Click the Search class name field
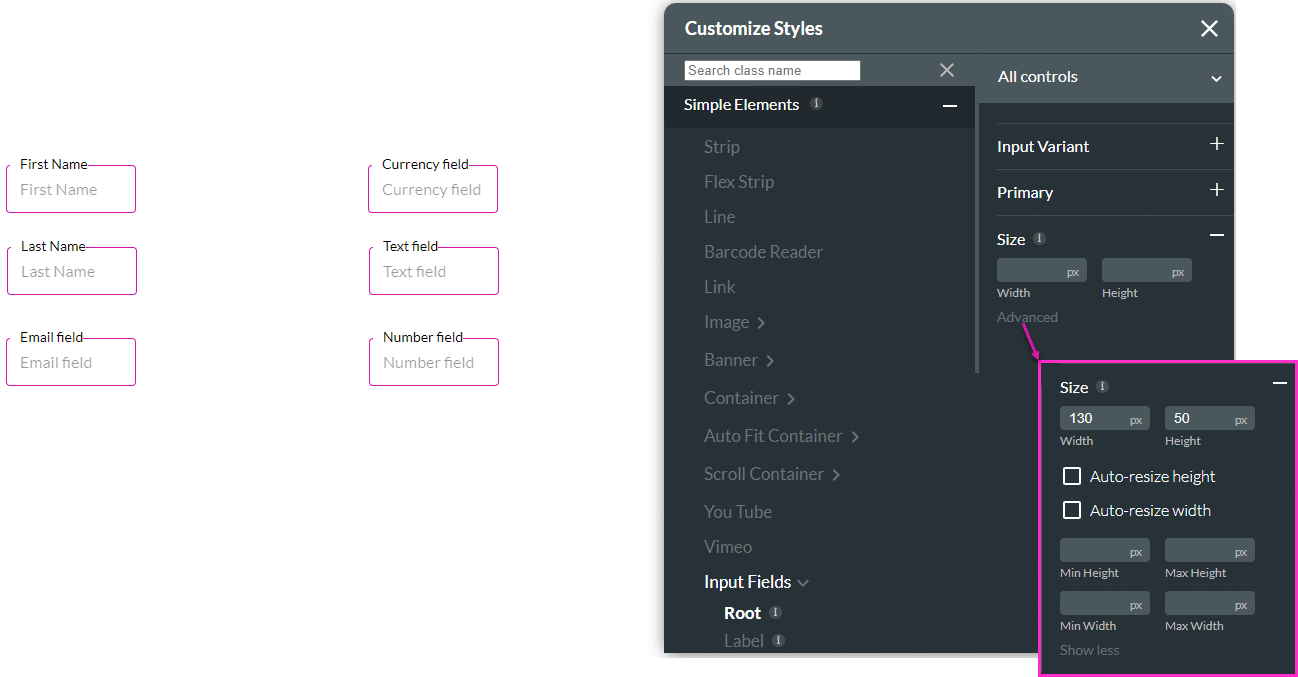 772,70
